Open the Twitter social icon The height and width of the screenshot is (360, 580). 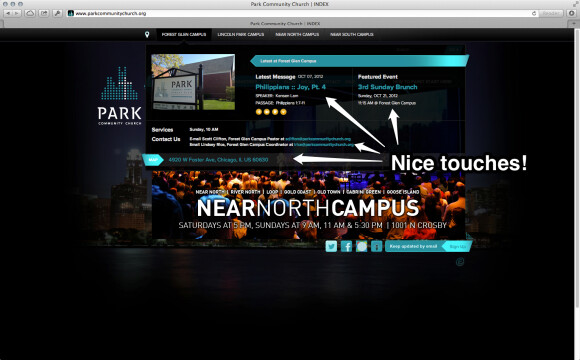[331, 246]
